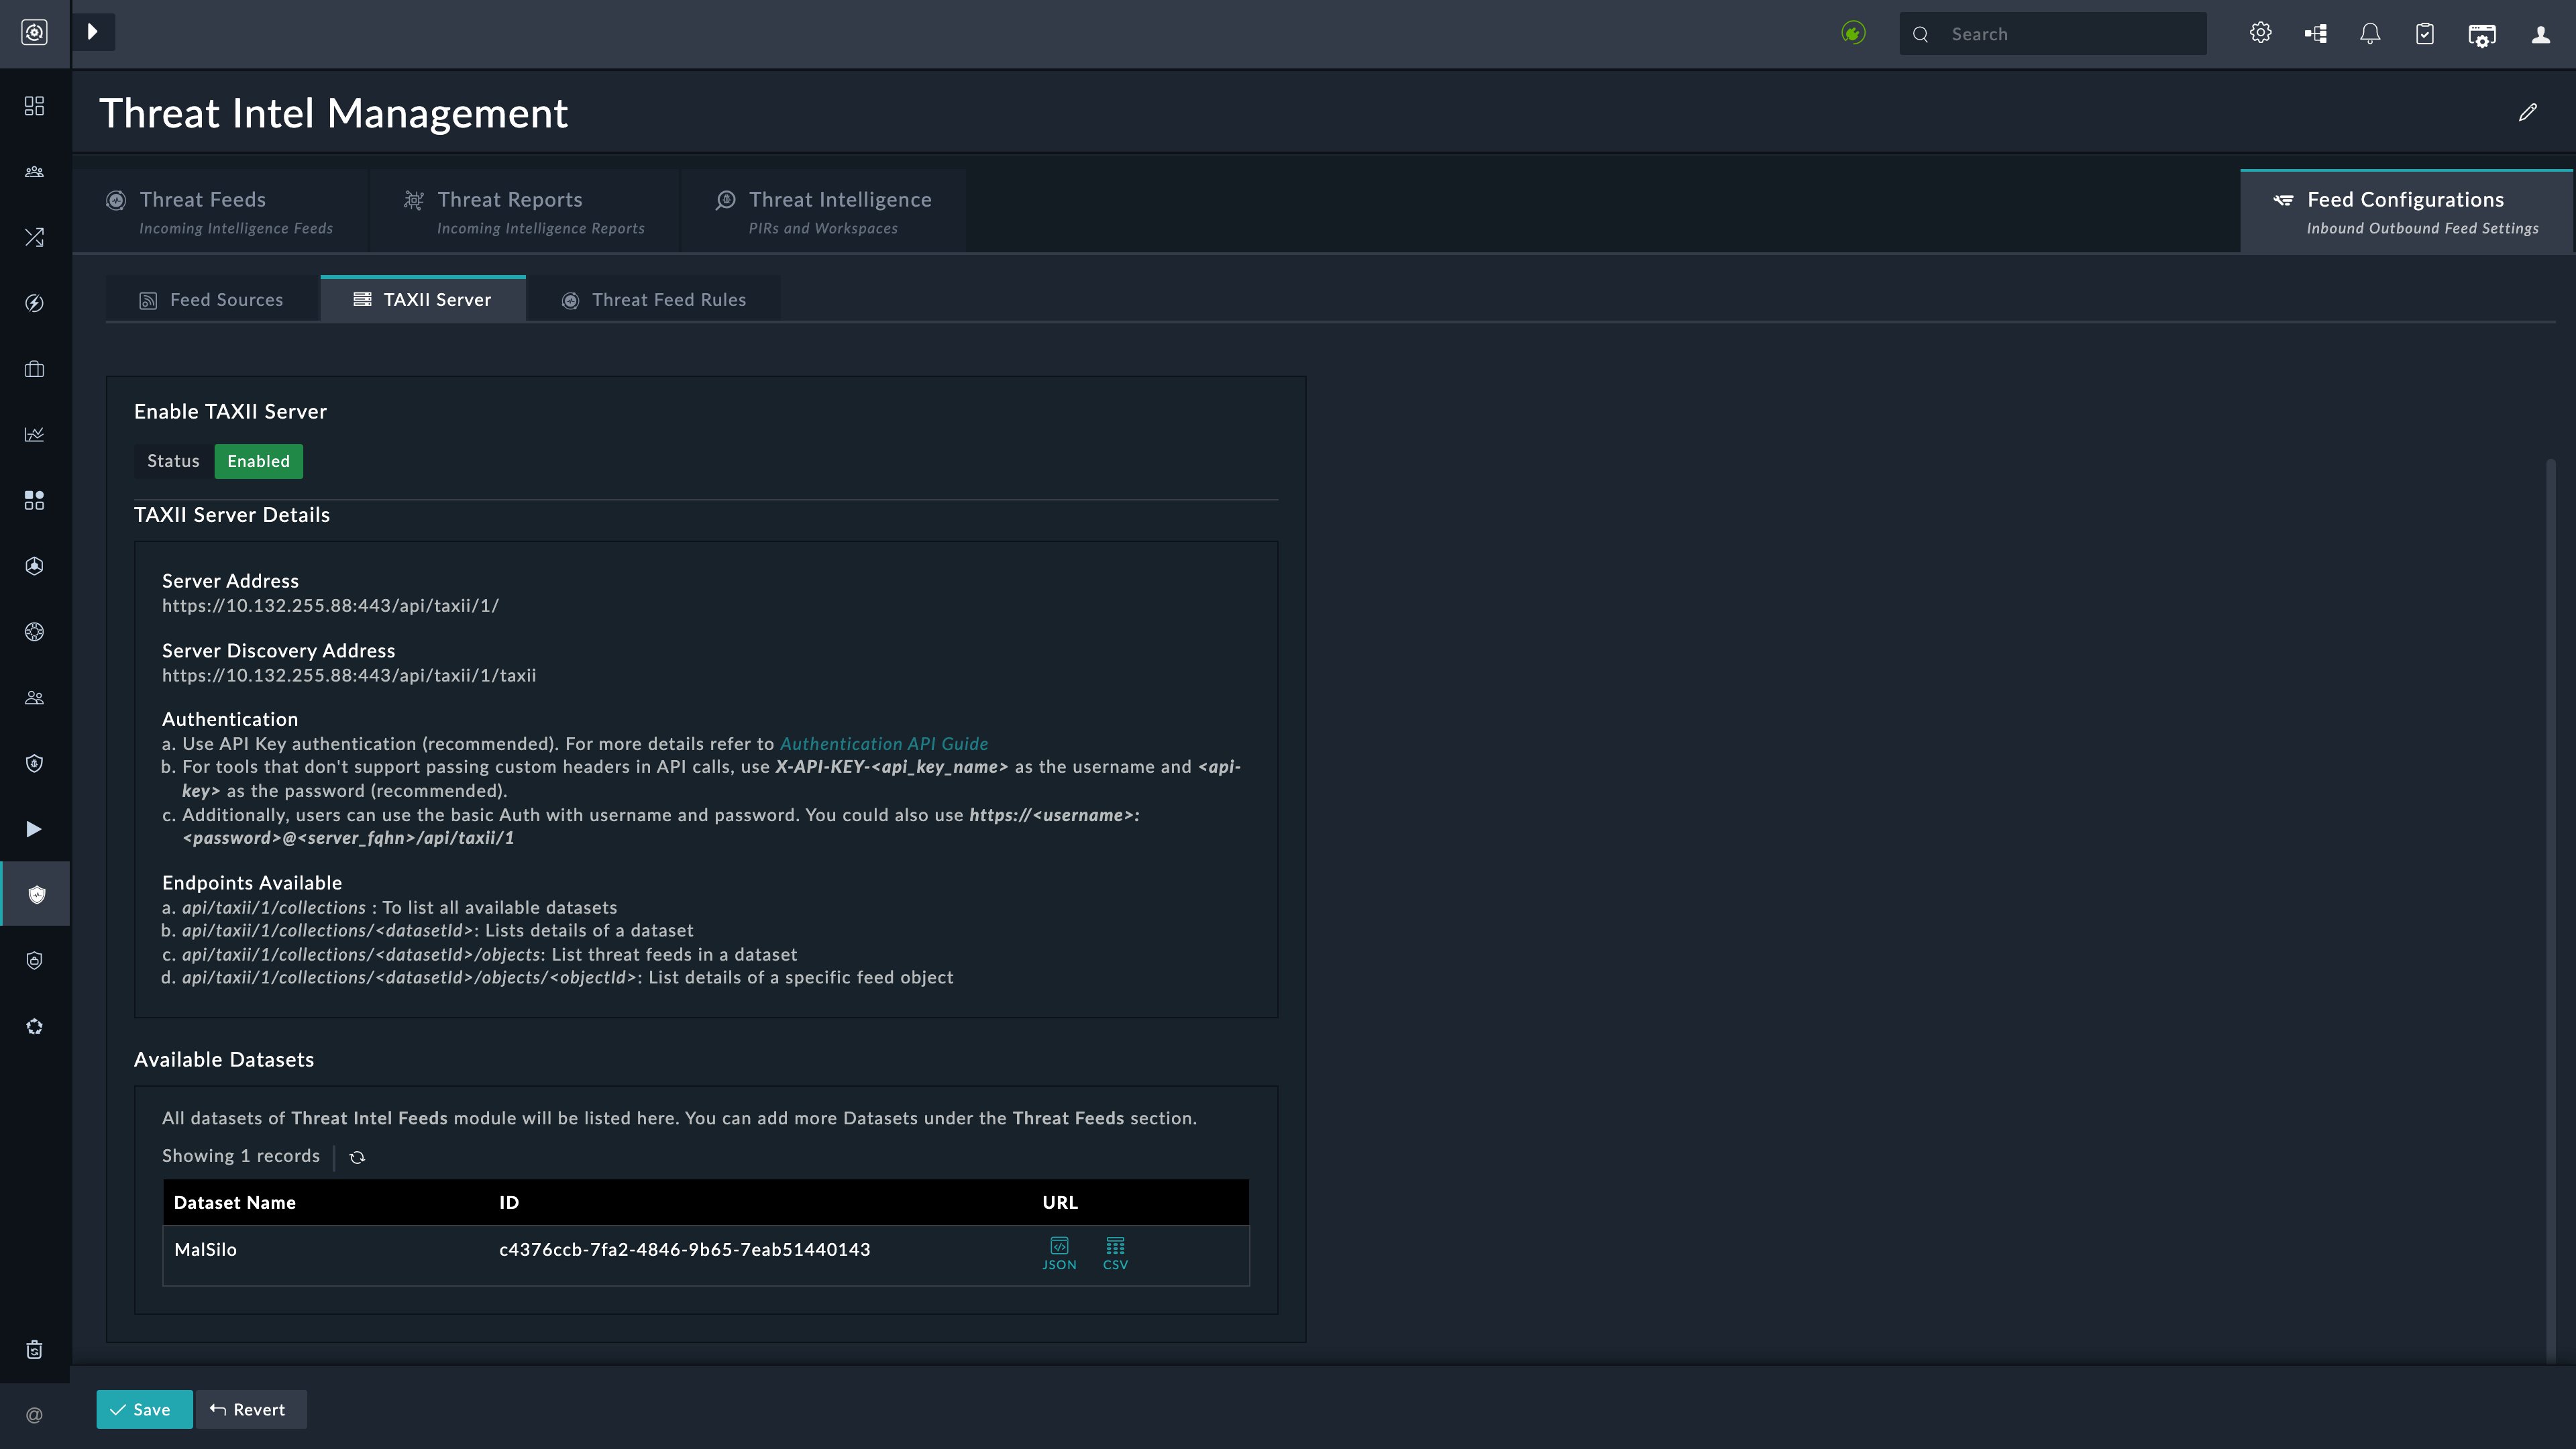Open the user profile icon
The height and width of the screenshot is (1449, 2576).
point(2540,34)
